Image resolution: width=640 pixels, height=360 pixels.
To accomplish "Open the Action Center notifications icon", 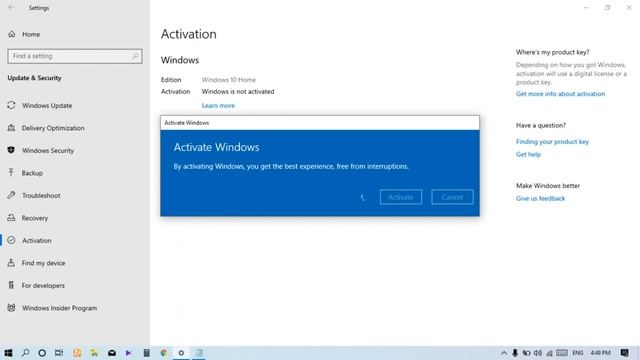I will point(624,353).
